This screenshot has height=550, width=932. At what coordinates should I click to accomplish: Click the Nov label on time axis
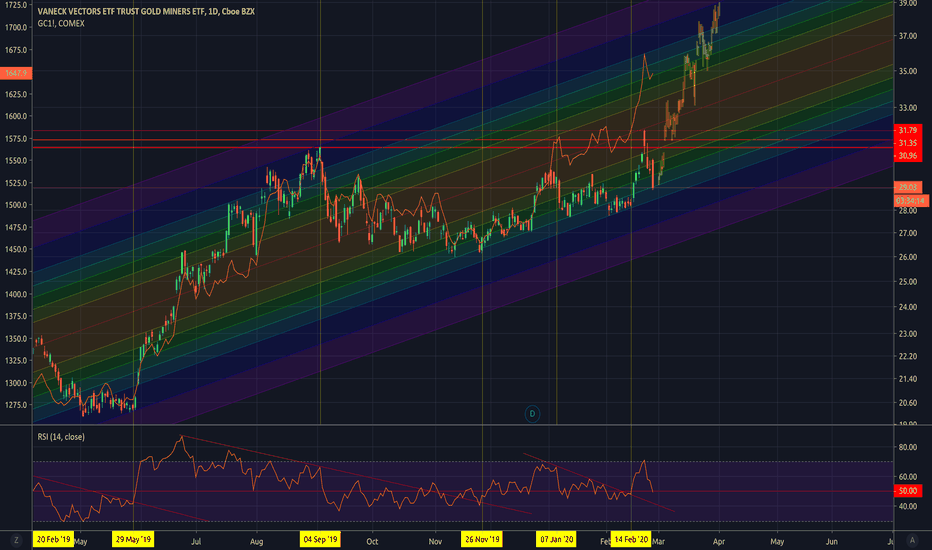436,542
